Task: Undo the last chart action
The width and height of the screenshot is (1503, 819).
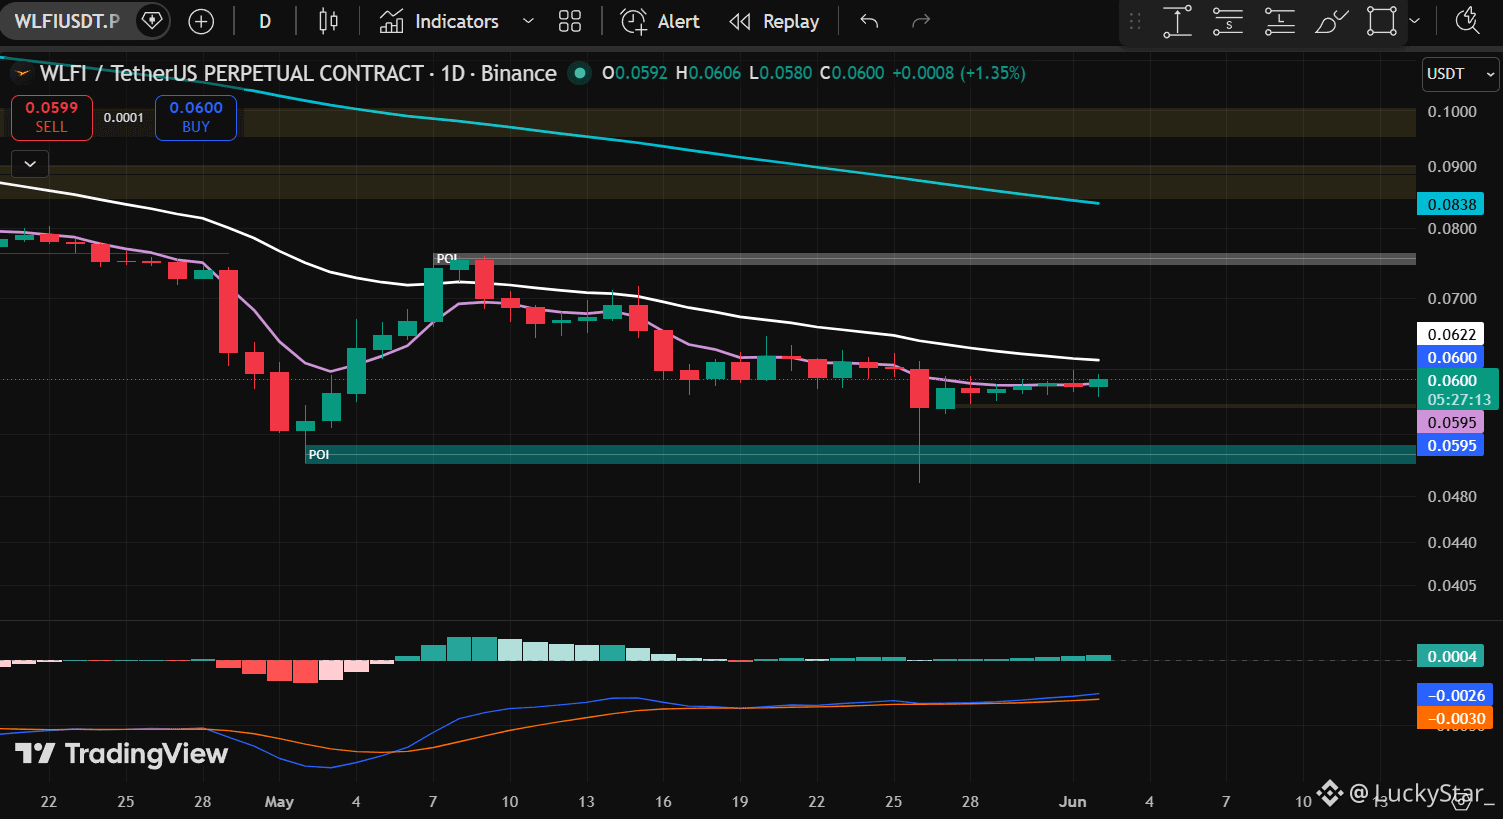Action: [x=869, y=21]
